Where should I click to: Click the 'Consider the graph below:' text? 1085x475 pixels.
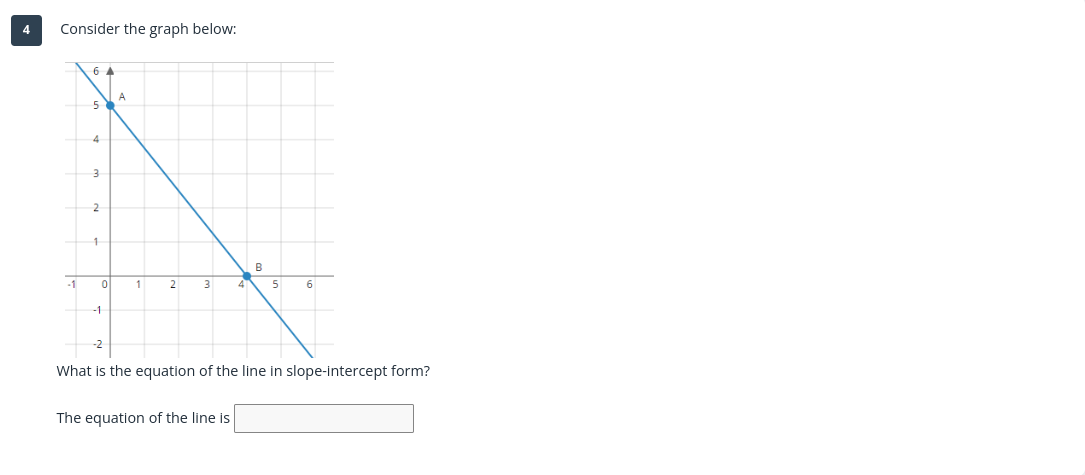point(148,29)
